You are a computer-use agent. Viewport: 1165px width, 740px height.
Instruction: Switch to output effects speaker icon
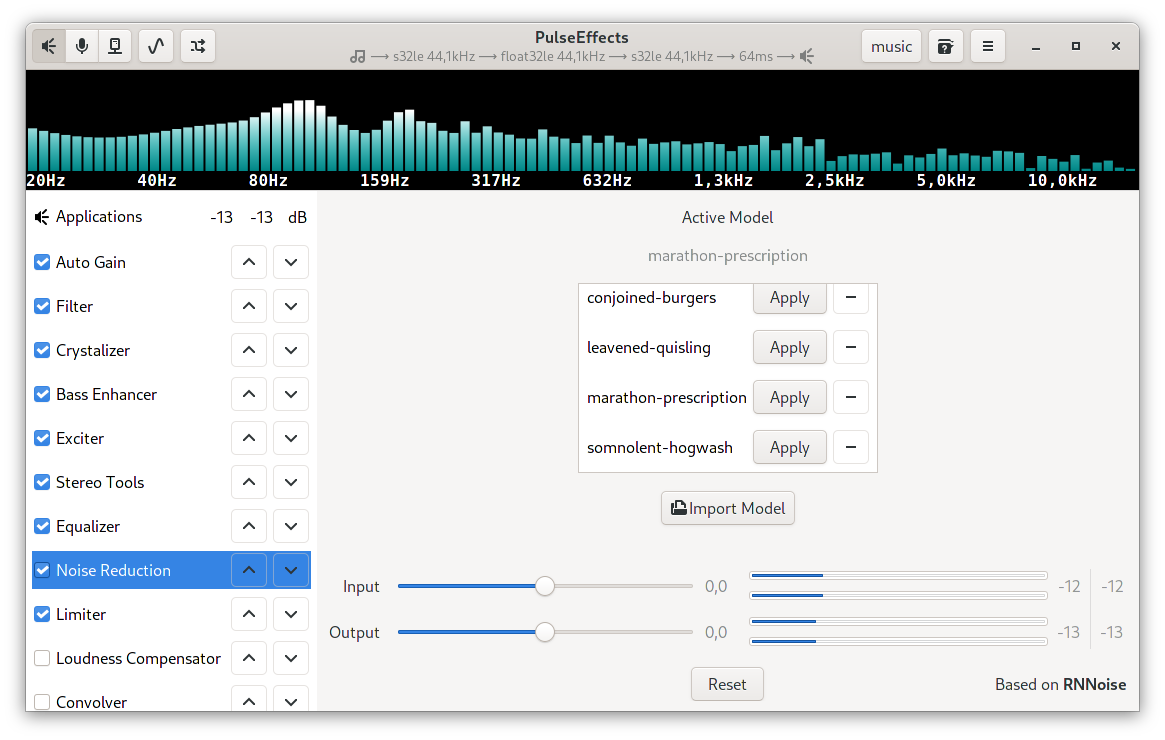click(48, 46)
